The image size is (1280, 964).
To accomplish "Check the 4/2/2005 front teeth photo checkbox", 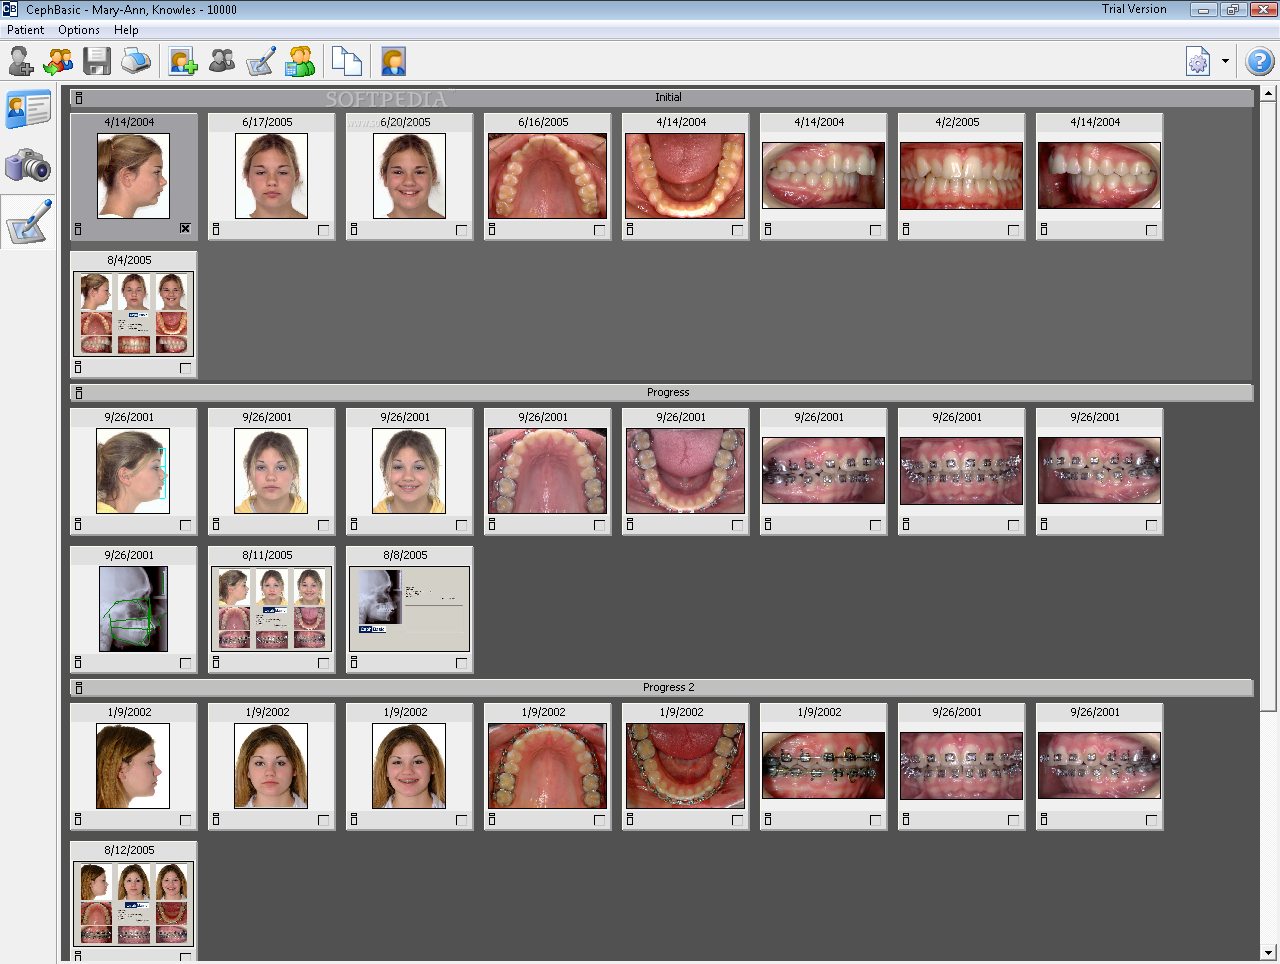I will [x=1013, y=230].
